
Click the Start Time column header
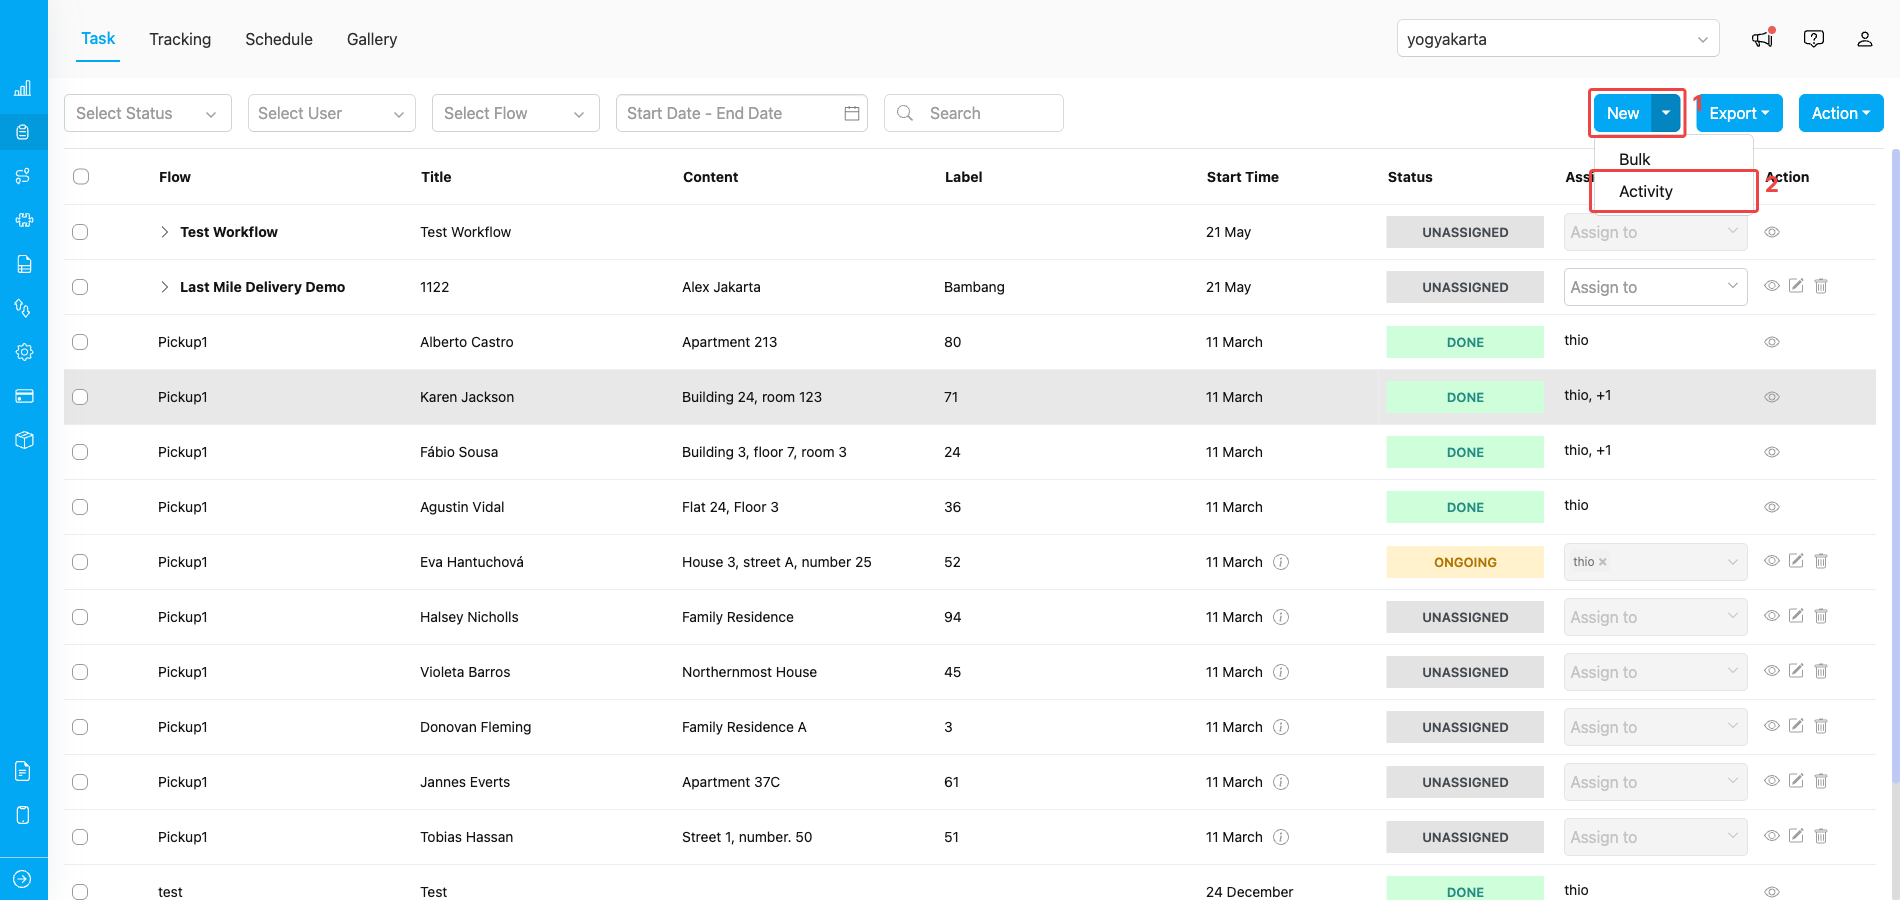1243,177
